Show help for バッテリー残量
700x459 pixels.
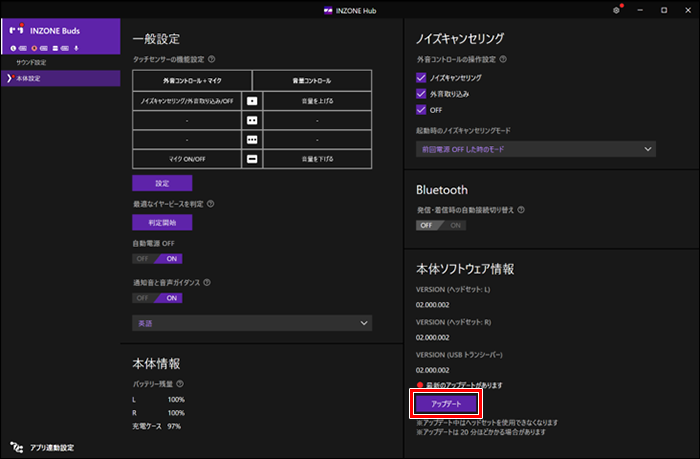tap(180, 384)
